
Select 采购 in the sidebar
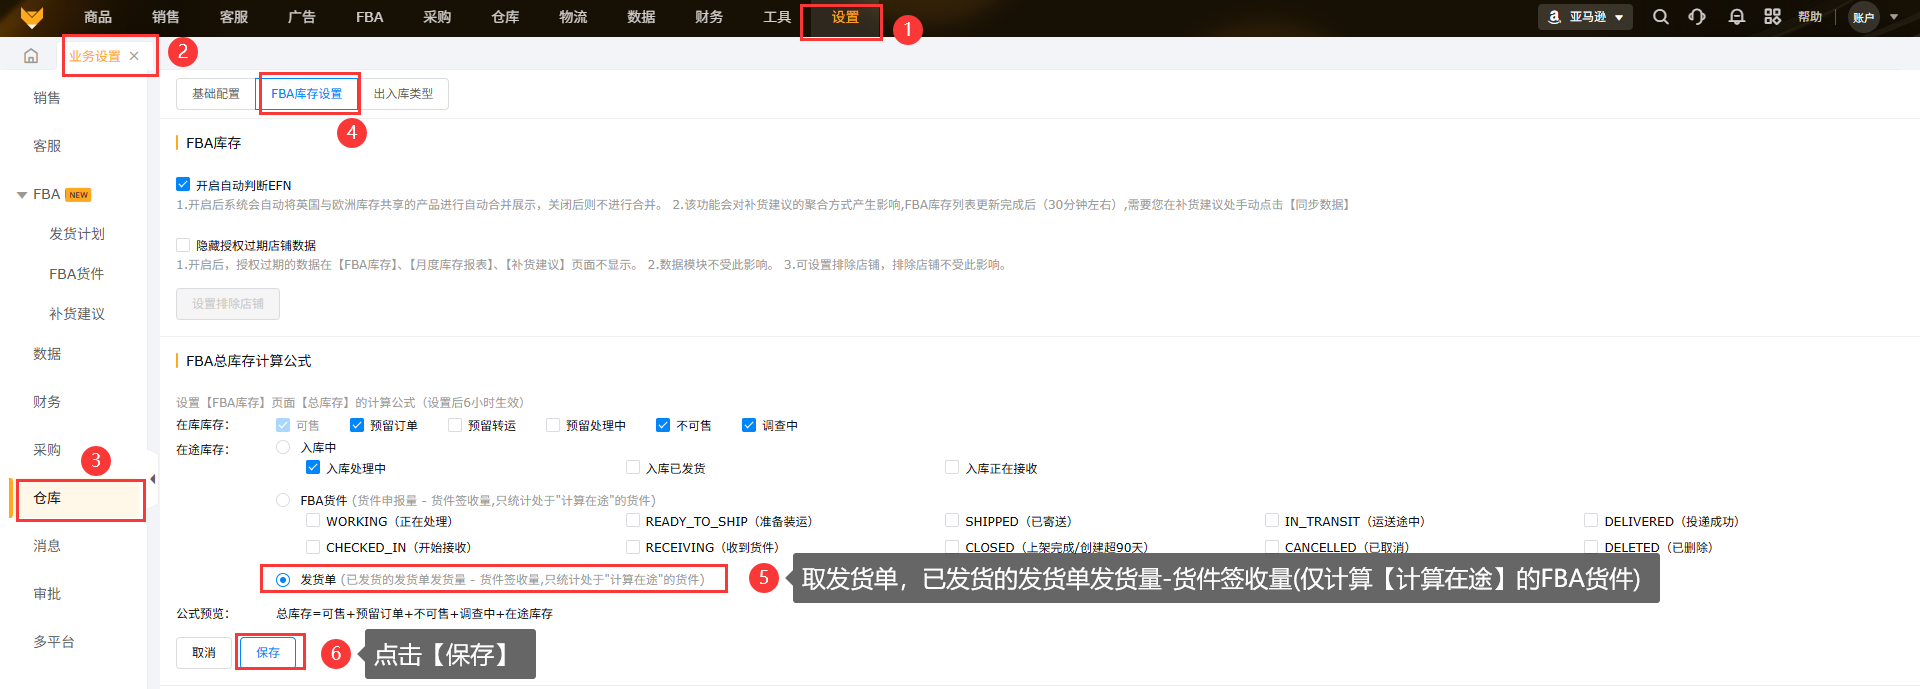tap(47, 450)
